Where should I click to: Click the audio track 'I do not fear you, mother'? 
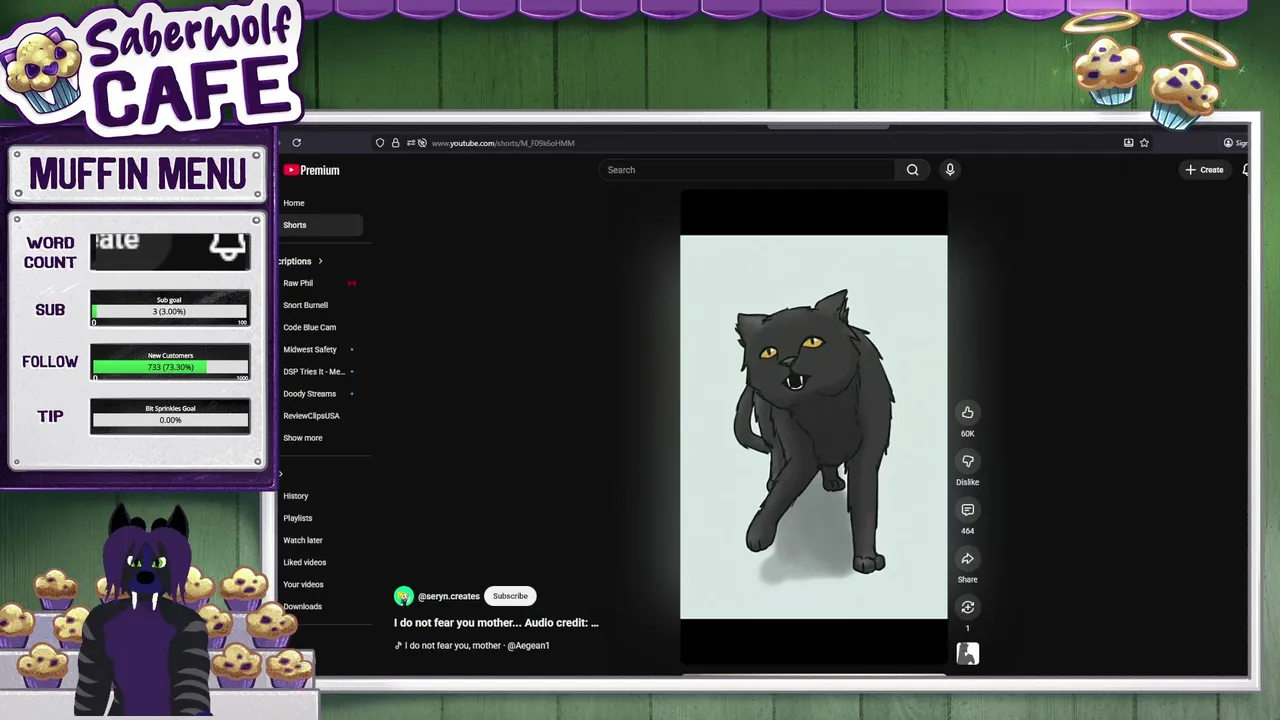(x=473, y=645)
